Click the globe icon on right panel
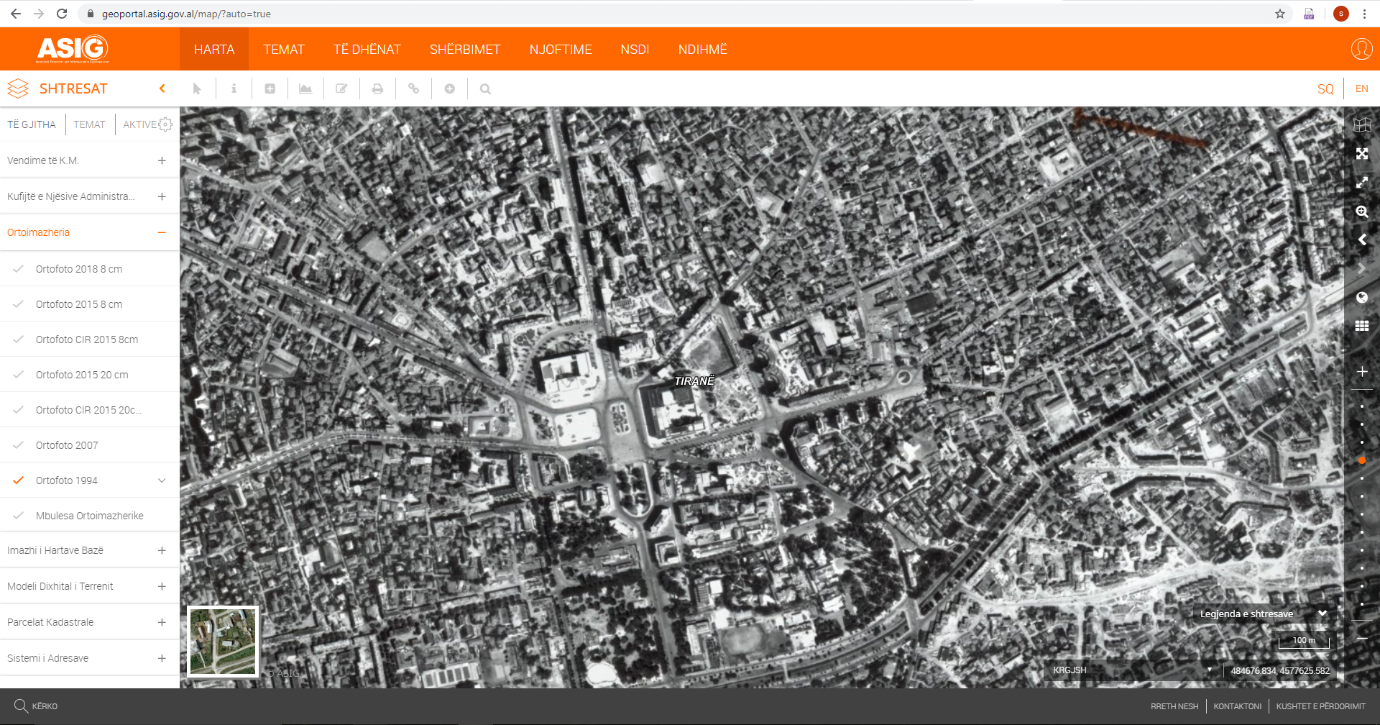Viewport: 1380px width, 725px height. (1361, 298)
